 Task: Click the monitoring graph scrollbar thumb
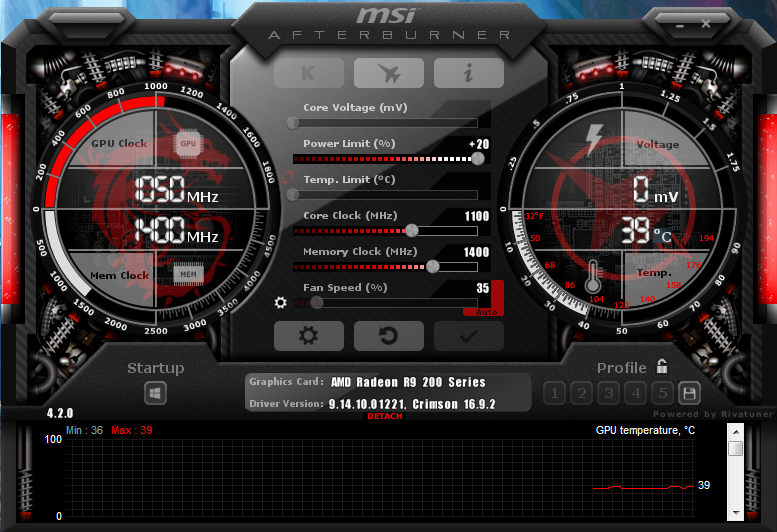(x=736, y=448)
